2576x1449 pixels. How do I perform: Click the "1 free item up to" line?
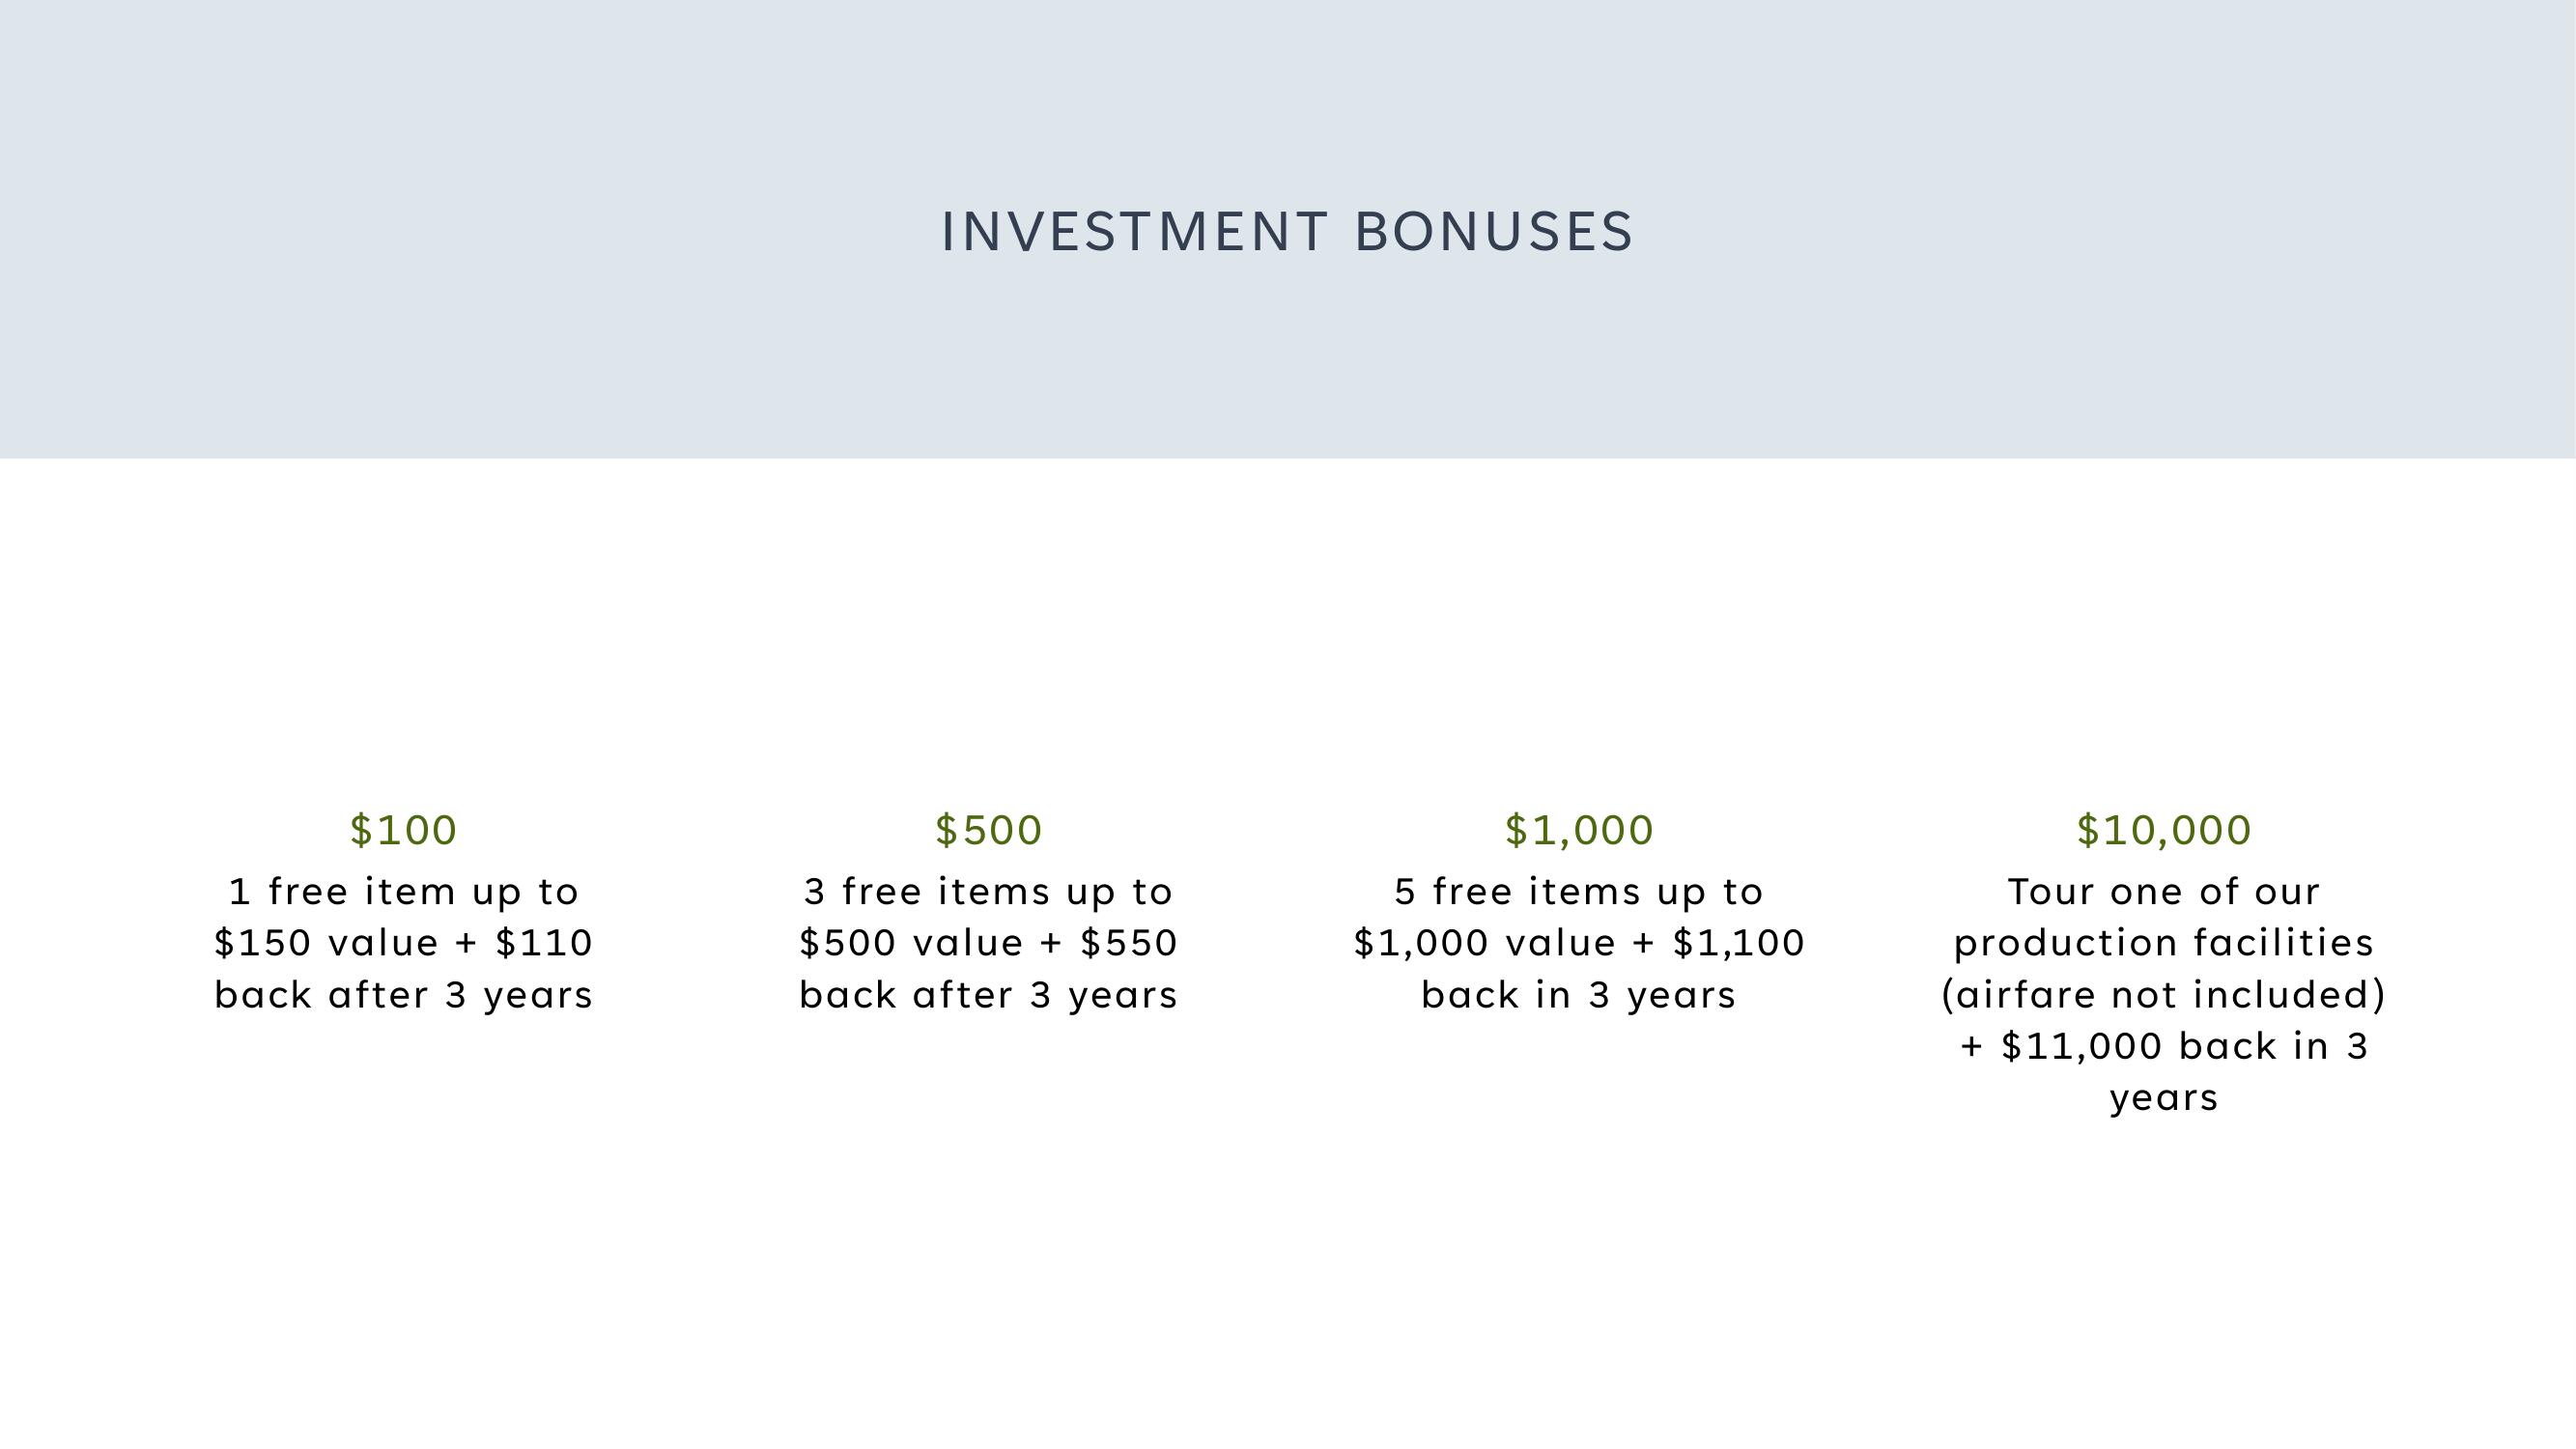click(x=404, y=892)
